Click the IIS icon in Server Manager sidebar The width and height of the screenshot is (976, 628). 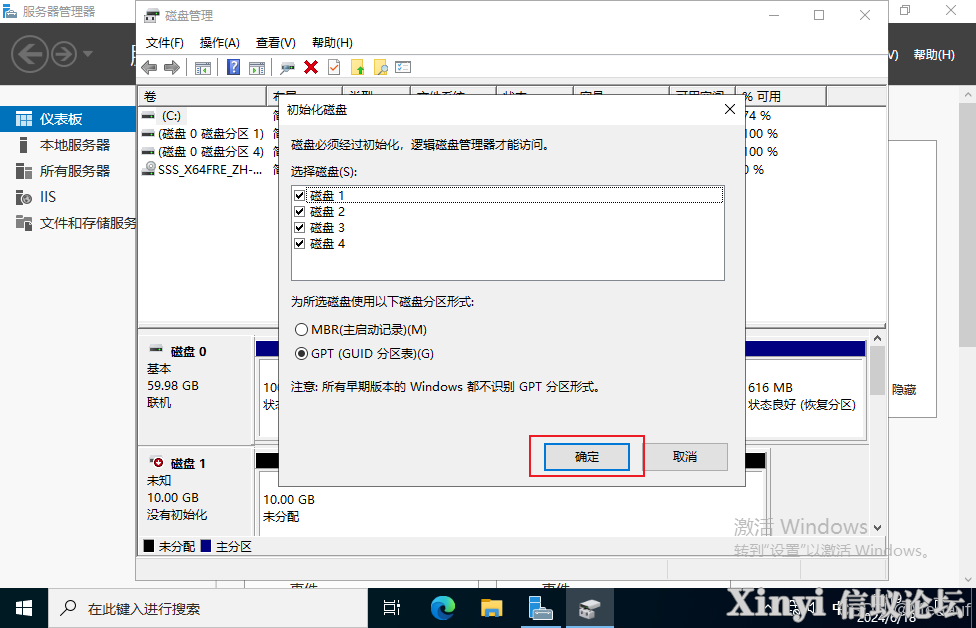(x=24, y=197)
